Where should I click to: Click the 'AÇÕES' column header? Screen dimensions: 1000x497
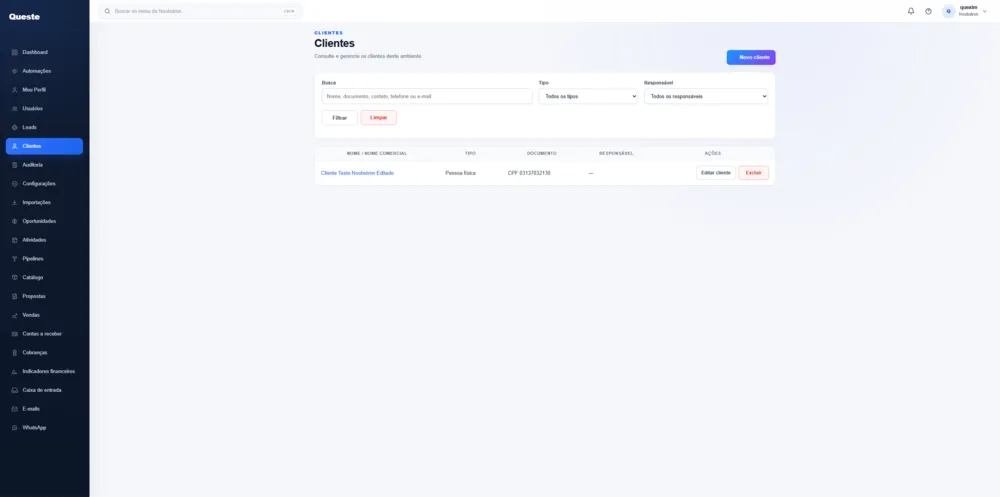712,154
